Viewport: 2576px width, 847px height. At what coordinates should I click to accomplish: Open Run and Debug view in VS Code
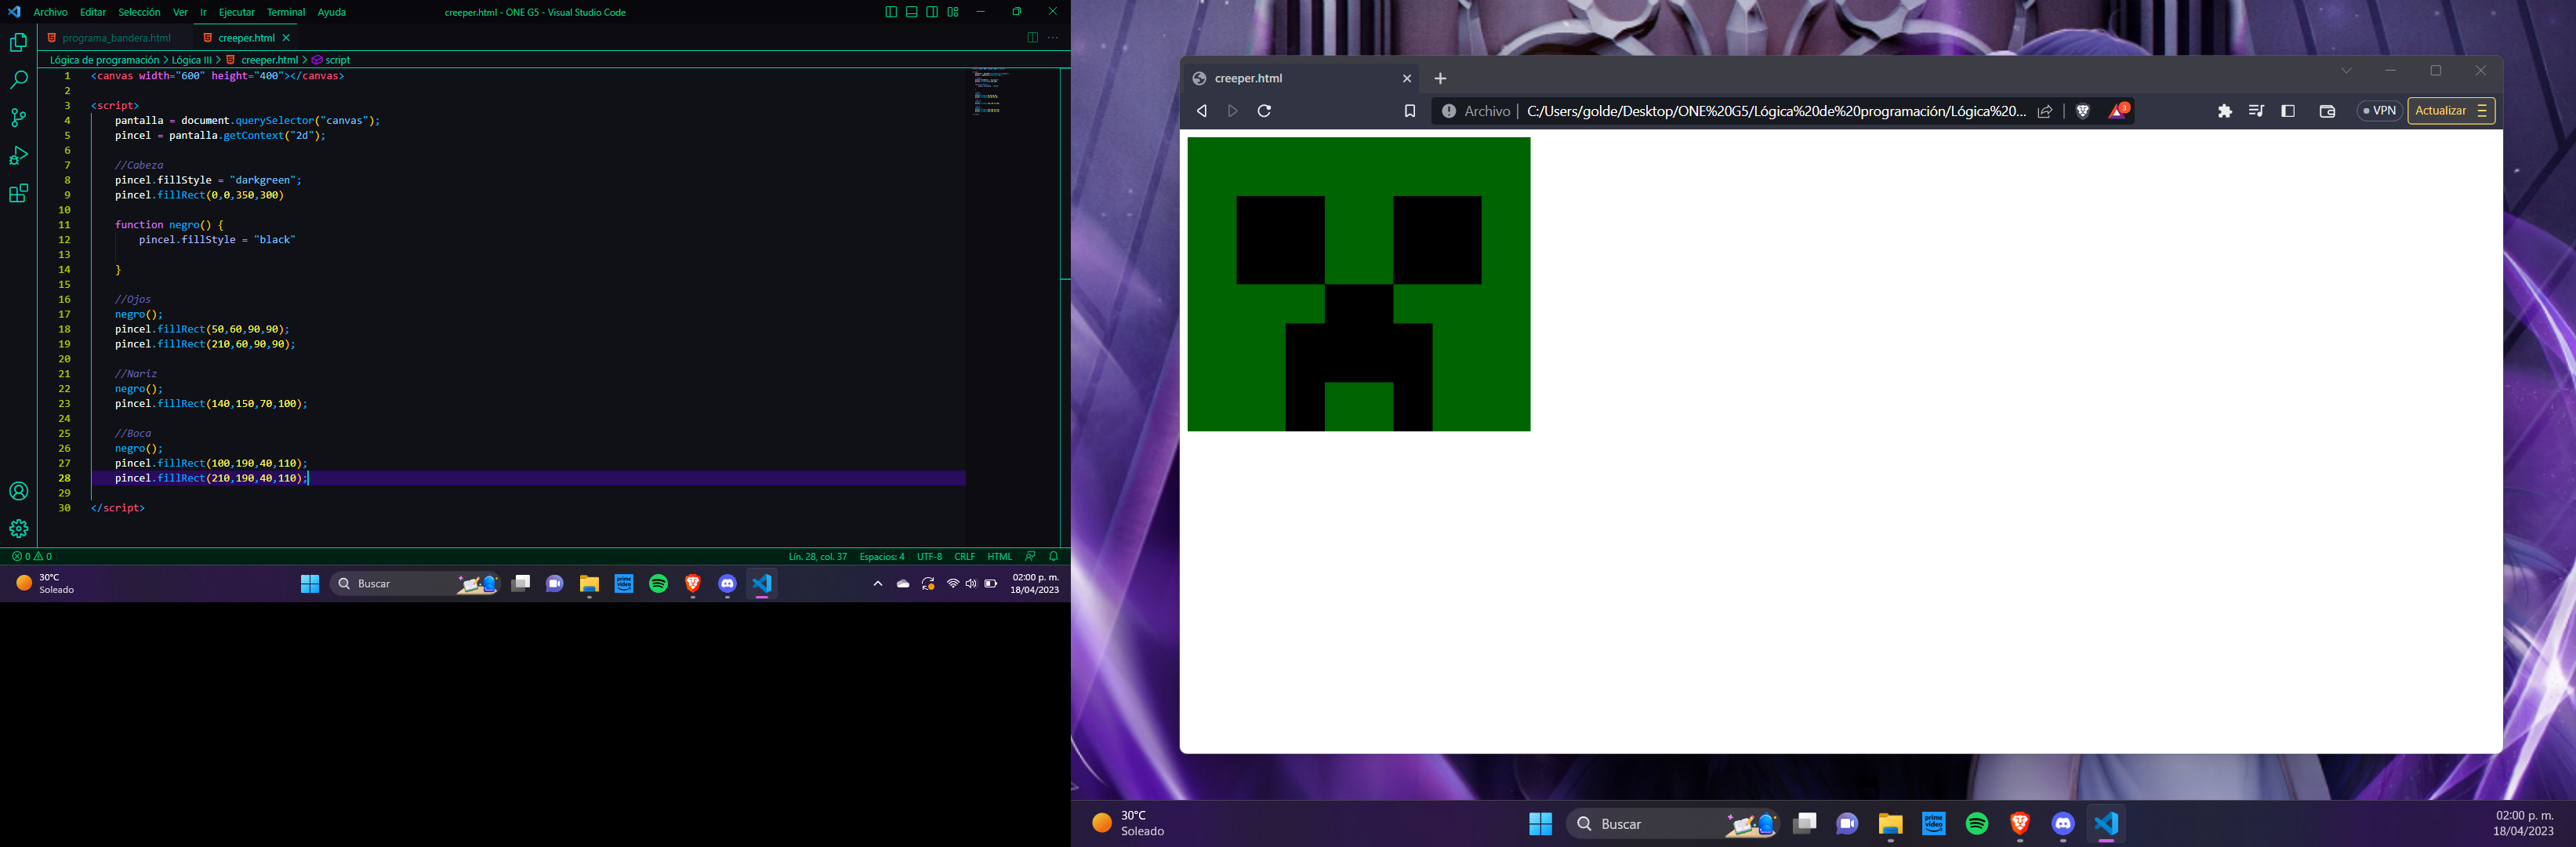pos(18,155)
